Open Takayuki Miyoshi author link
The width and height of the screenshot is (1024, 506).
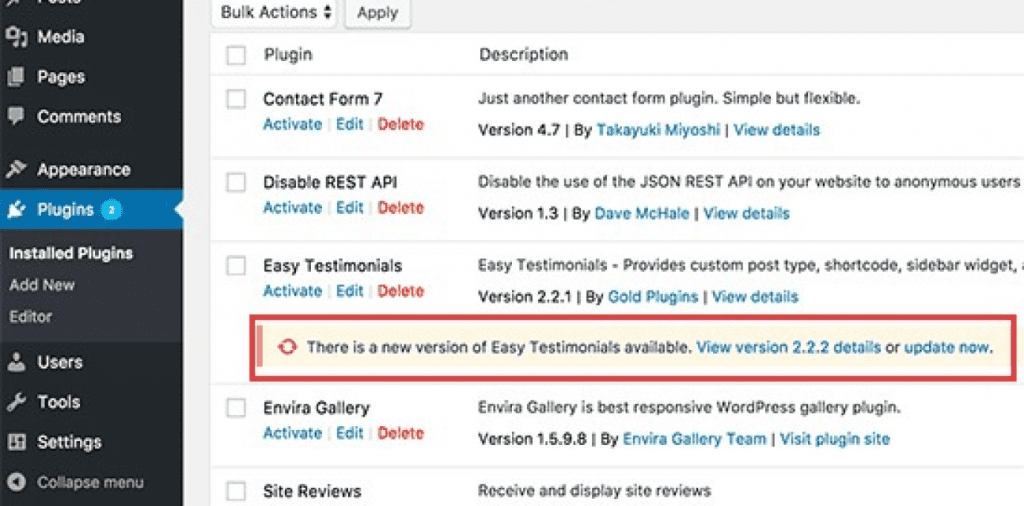tap(658, 130)
